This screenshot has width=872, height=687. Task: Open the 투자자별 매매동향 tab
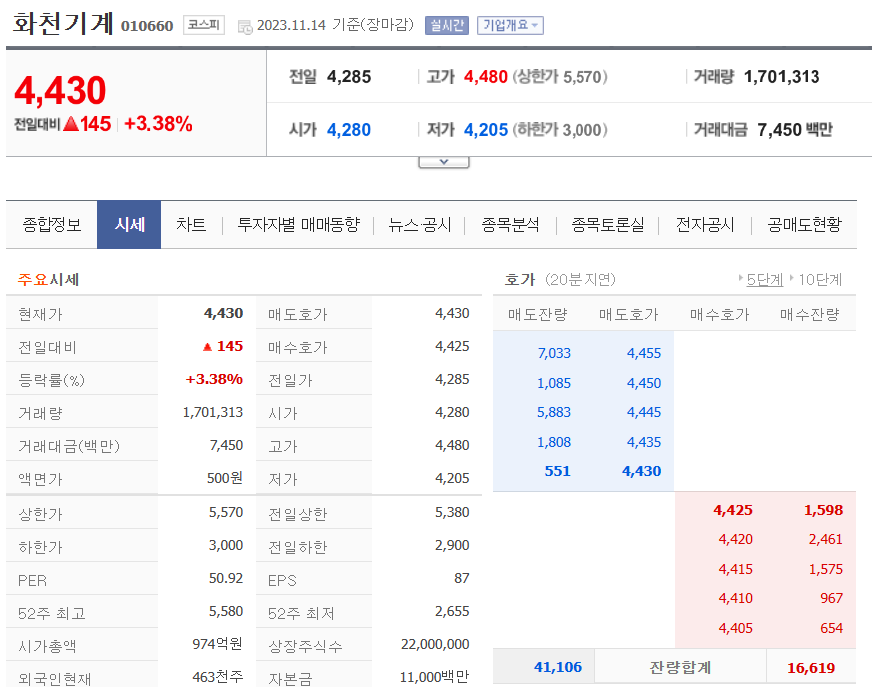(301, 225)
